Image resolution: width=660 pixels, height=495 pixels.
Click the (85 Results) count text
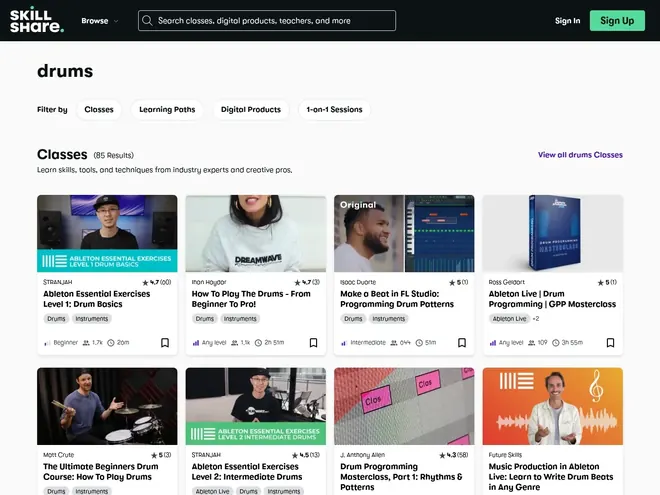point(114,155)
